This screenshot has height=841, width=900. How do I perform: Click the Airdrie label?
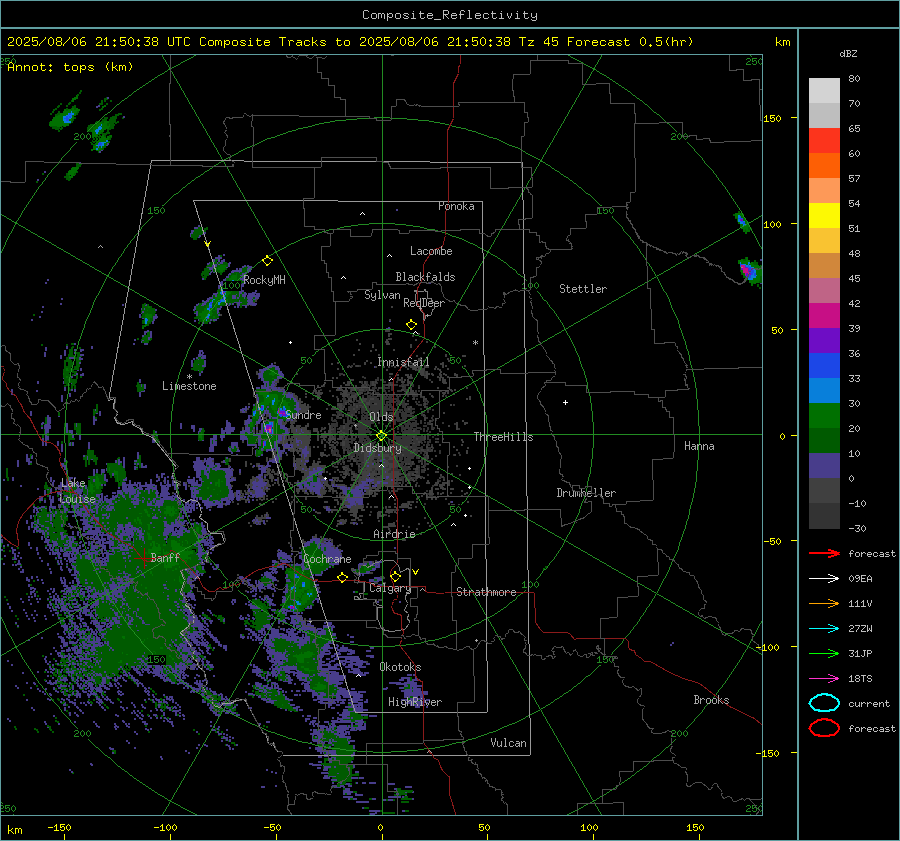(394, 534)
